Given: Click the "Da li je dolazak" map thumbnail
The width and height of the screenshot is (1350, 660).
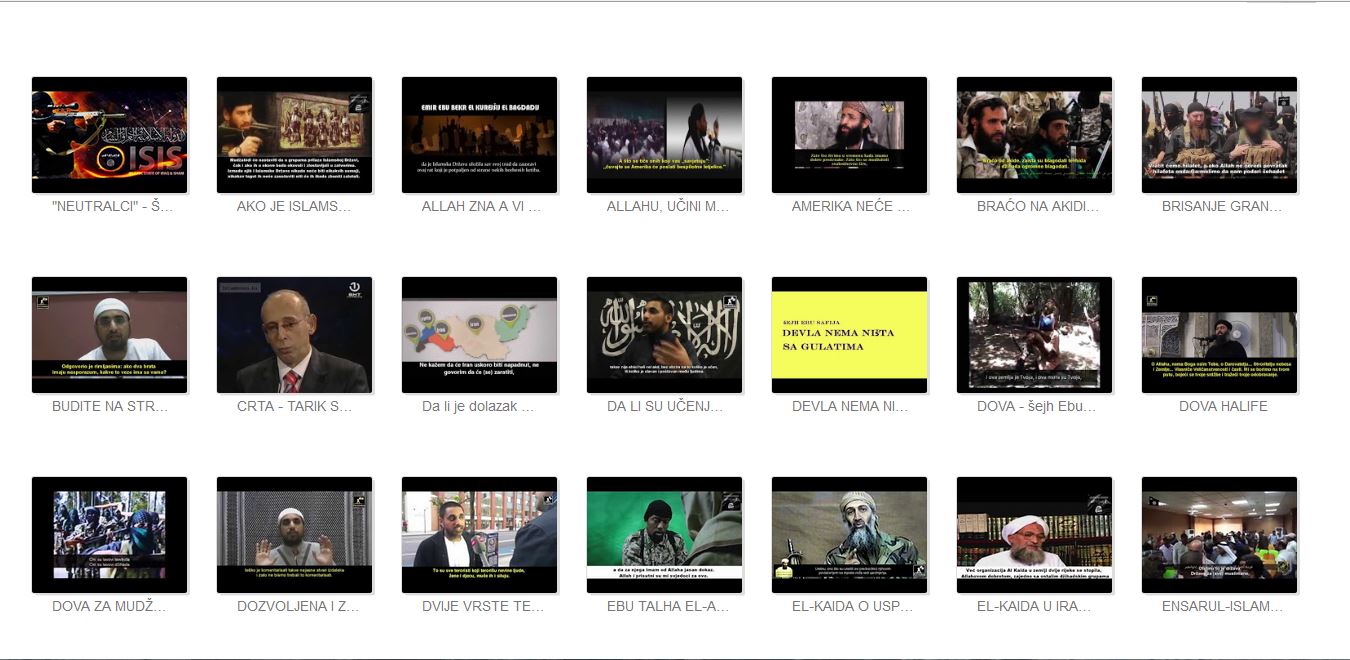Looking at the screenshot, I should [x=479, y=335].
